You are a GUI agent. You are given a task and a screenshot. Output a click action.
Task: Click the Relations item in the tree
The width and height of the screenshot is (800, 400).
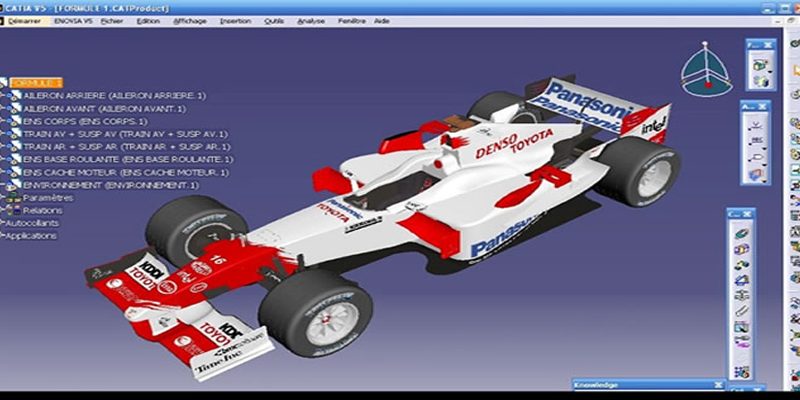43,211
